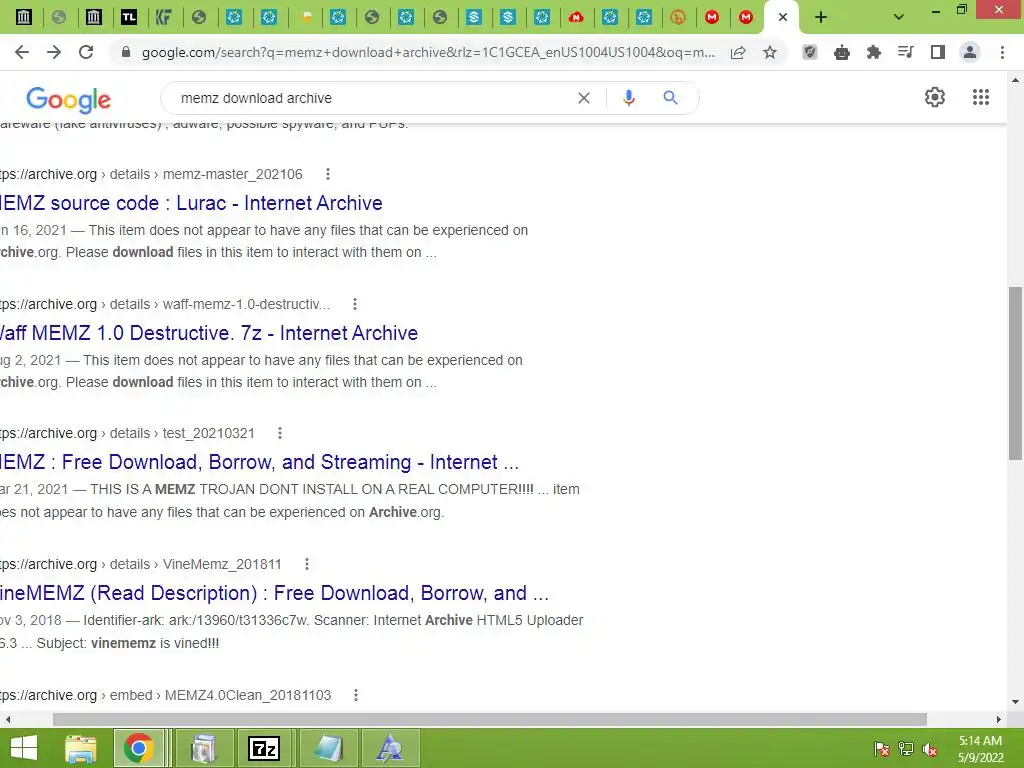Open the Google apps grid
The image size is (1024, 768).
(x=981, y=97)
